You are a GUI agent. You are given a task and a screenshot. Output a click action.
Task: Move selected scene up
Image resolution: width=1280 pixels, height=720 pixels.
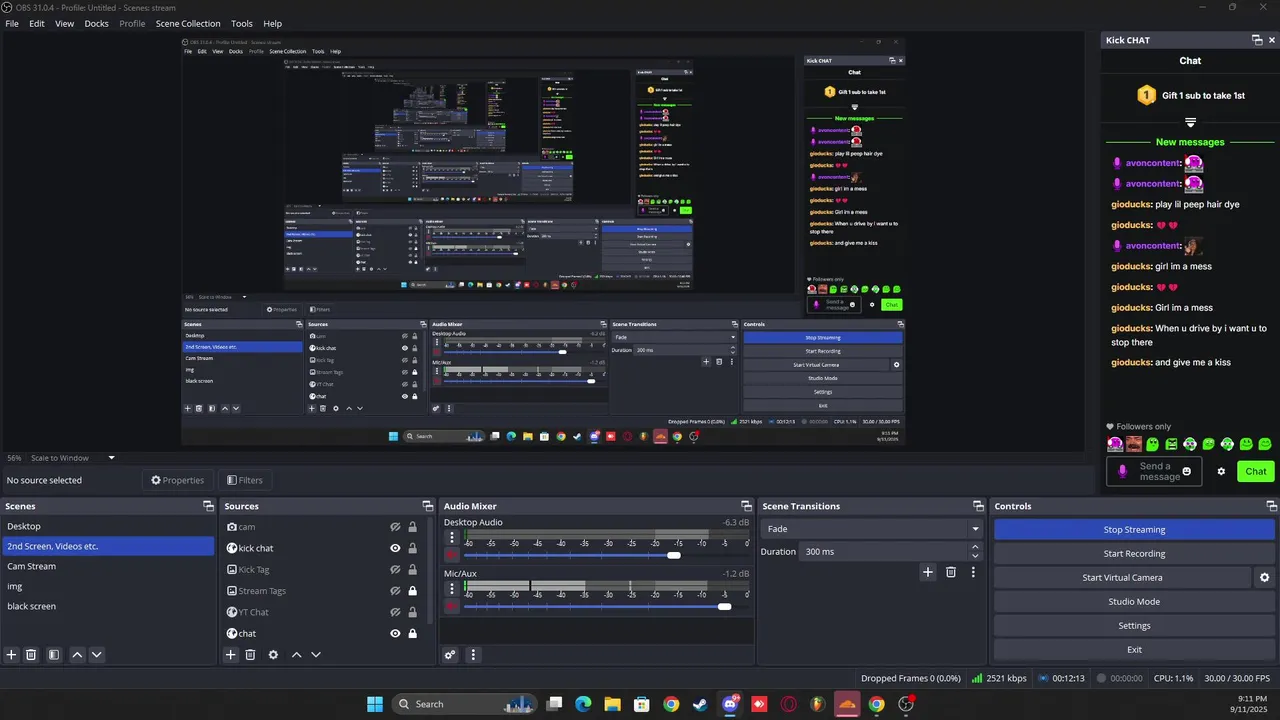[77, 655]
